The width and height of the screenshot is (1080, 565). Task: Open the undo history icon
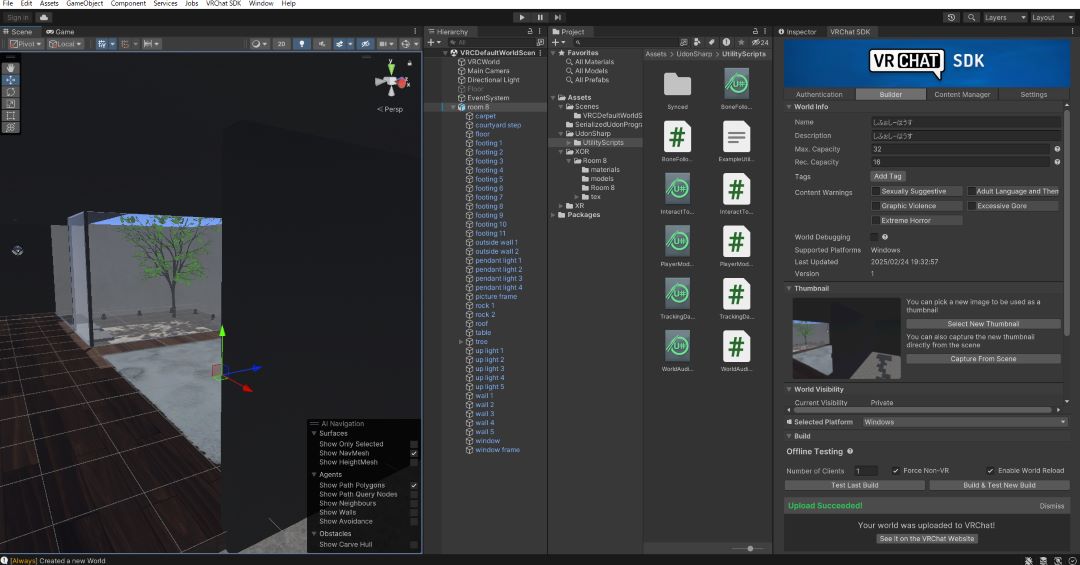[x=951, y=17]
